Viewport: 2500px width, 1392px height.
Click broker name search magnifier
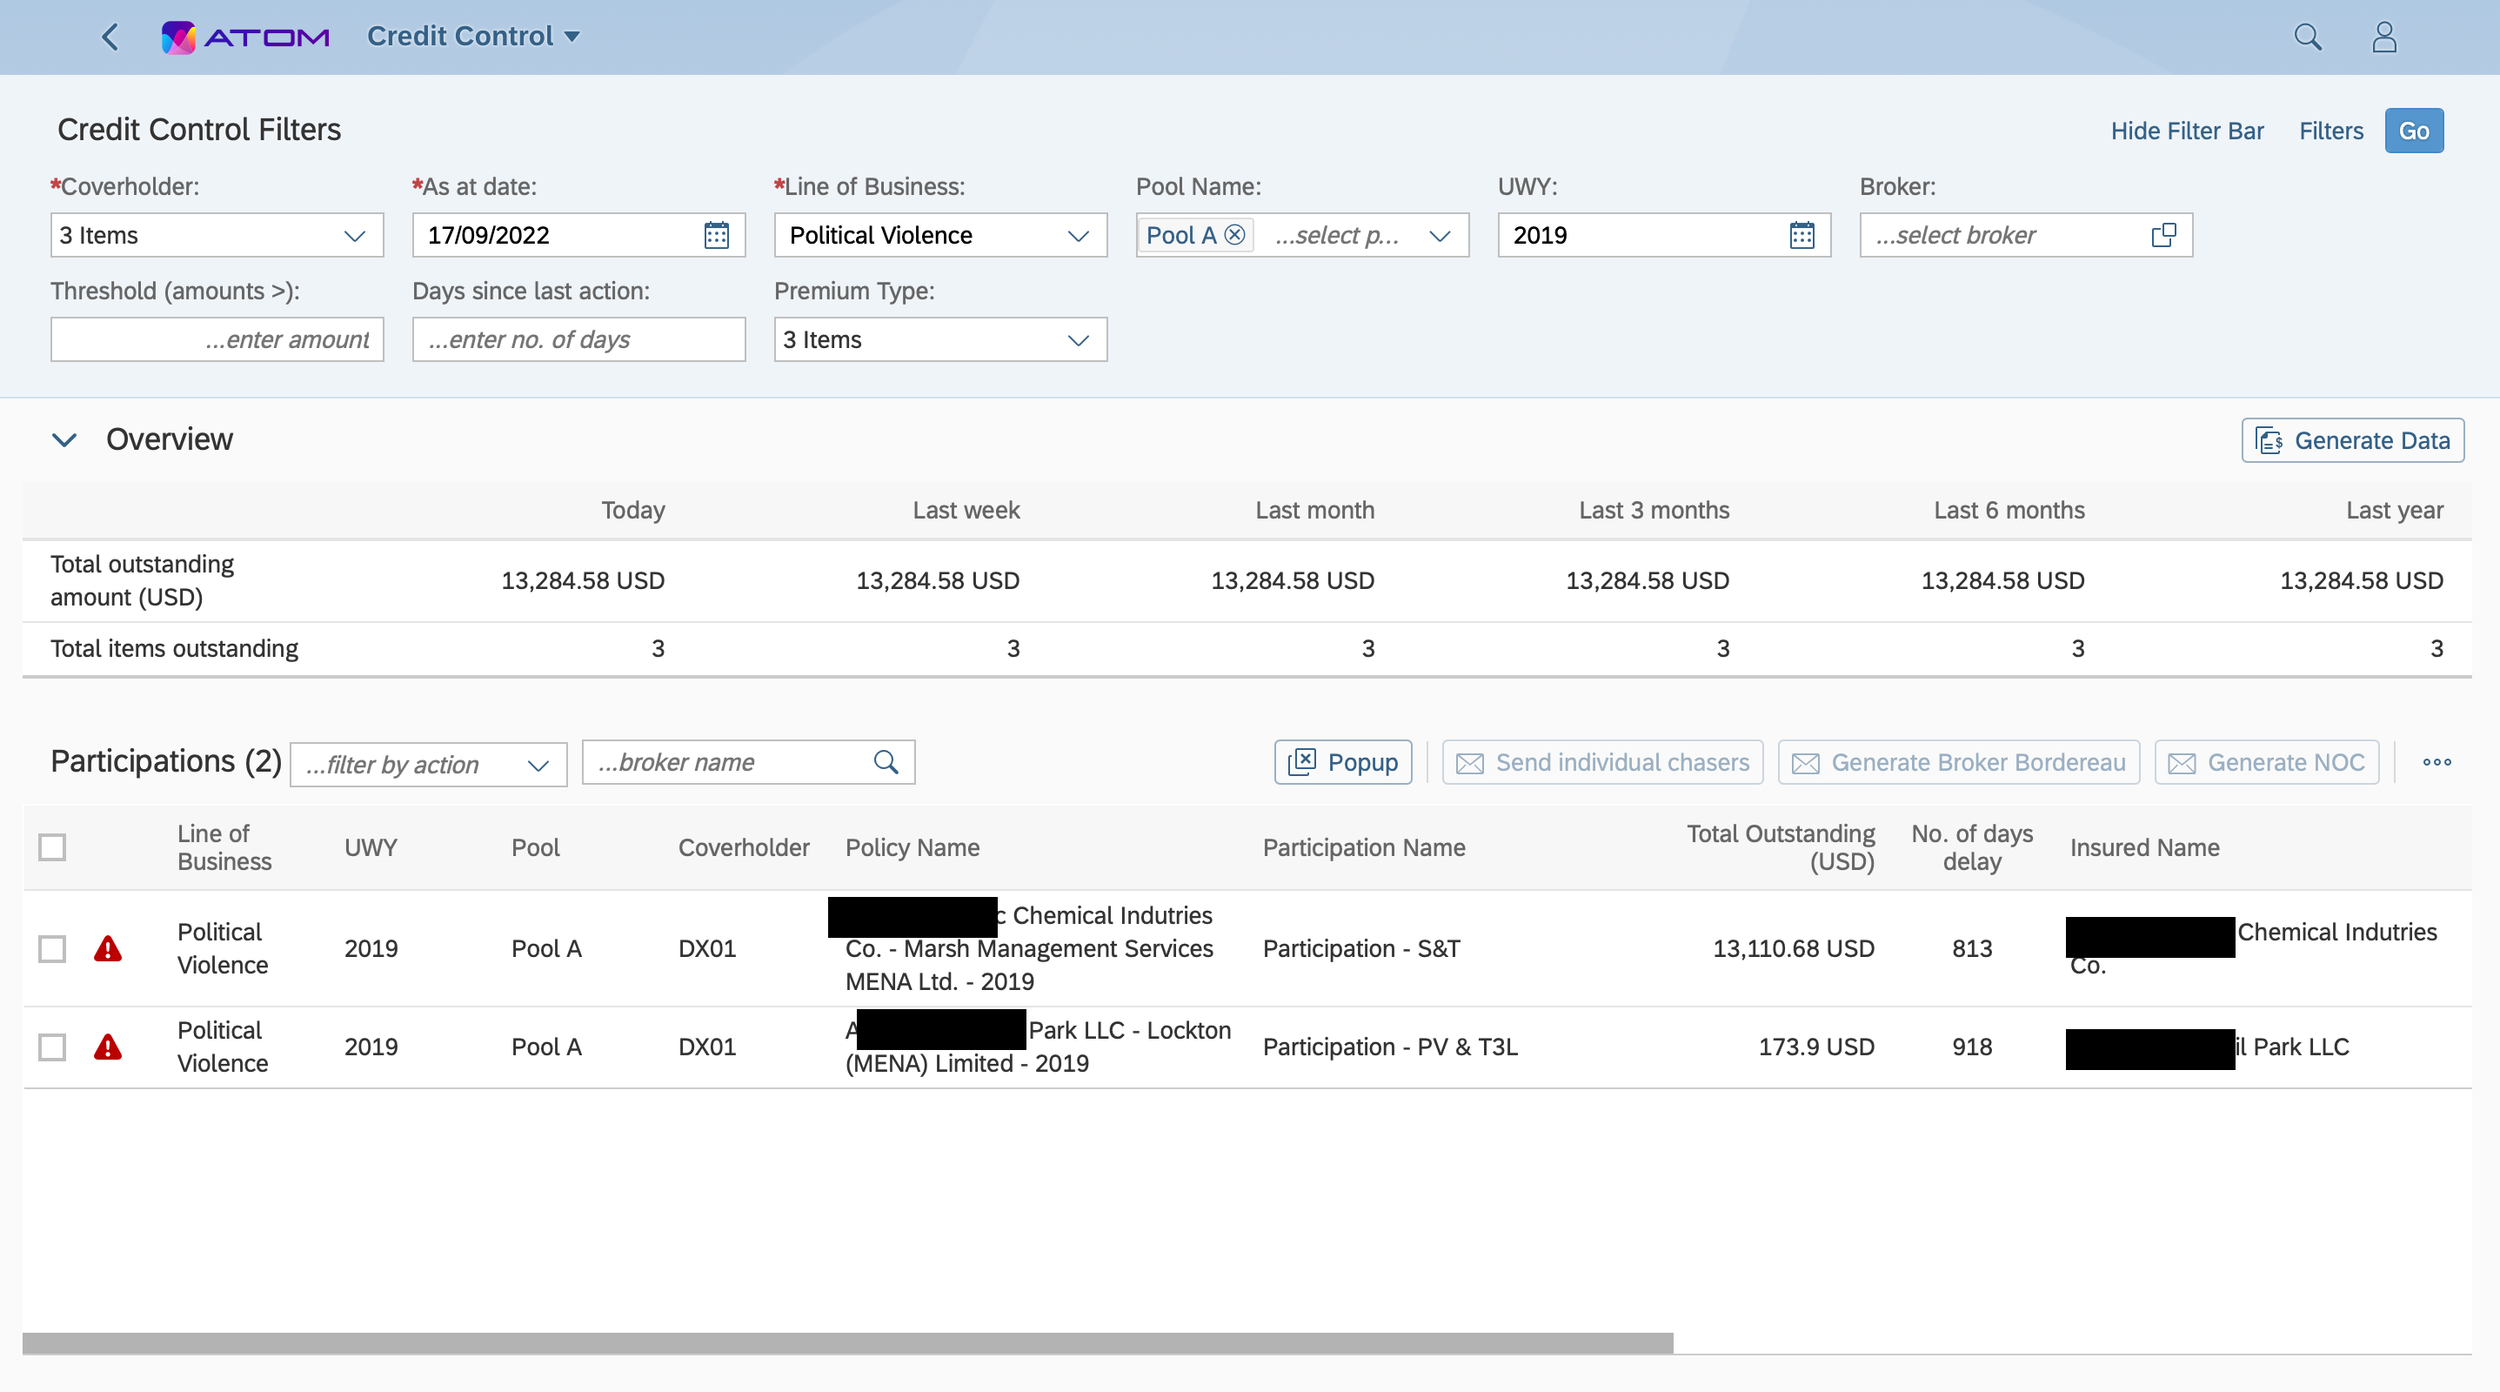[886, 762]
